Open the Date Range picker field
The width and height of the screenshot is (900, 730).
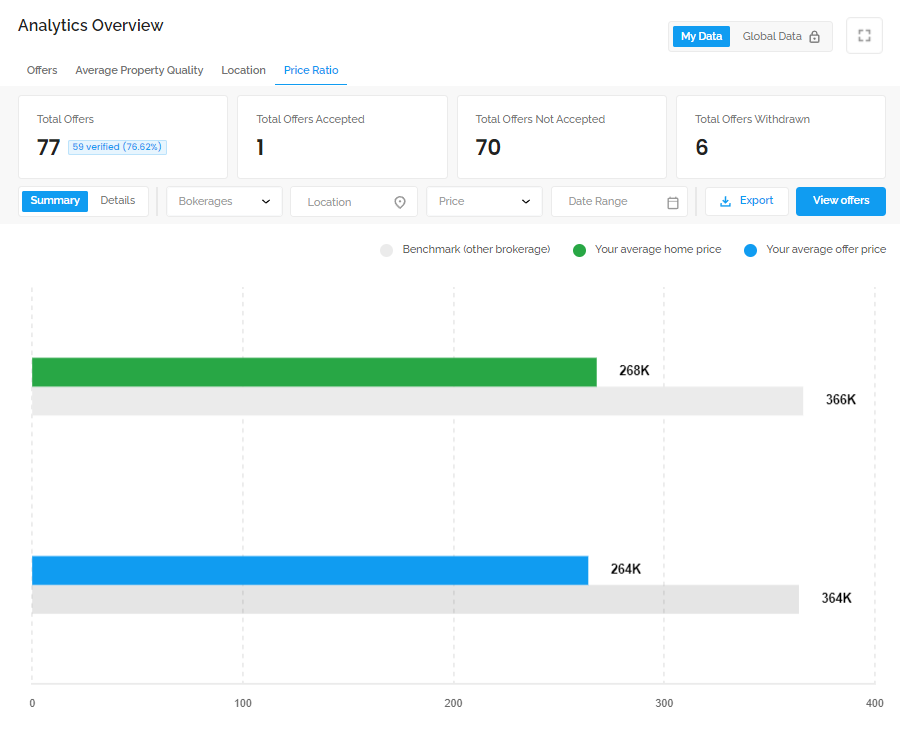point(619,201)
